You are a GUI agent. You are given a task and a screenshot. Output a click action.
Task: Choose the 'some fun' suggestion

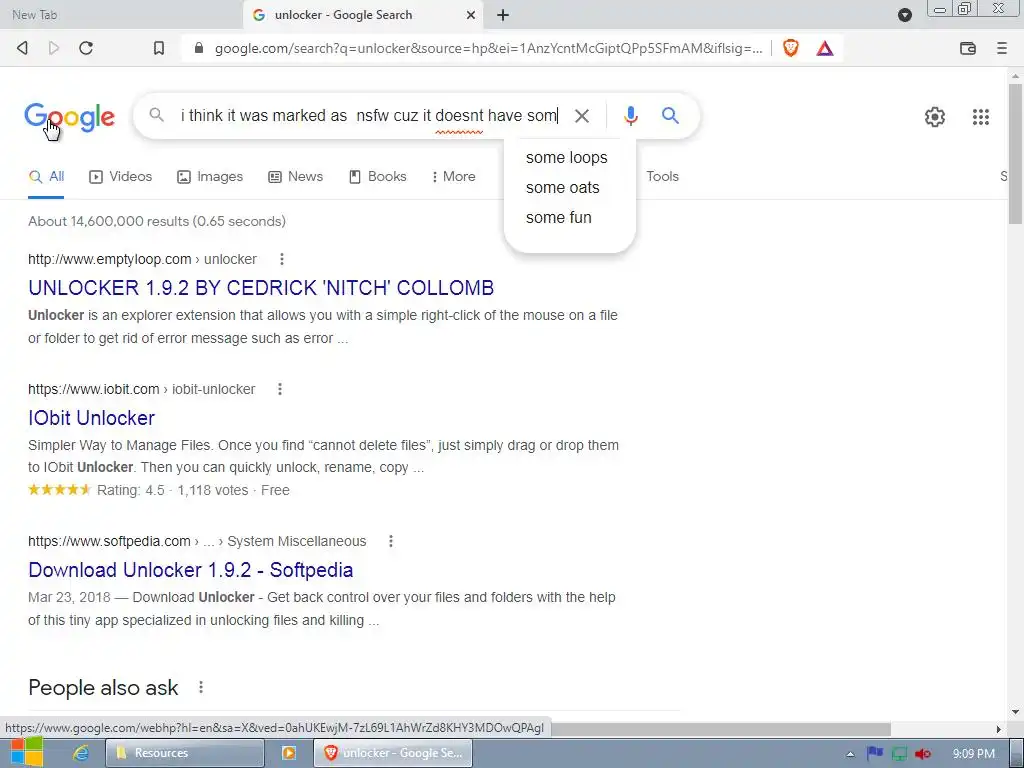[559, 217]
